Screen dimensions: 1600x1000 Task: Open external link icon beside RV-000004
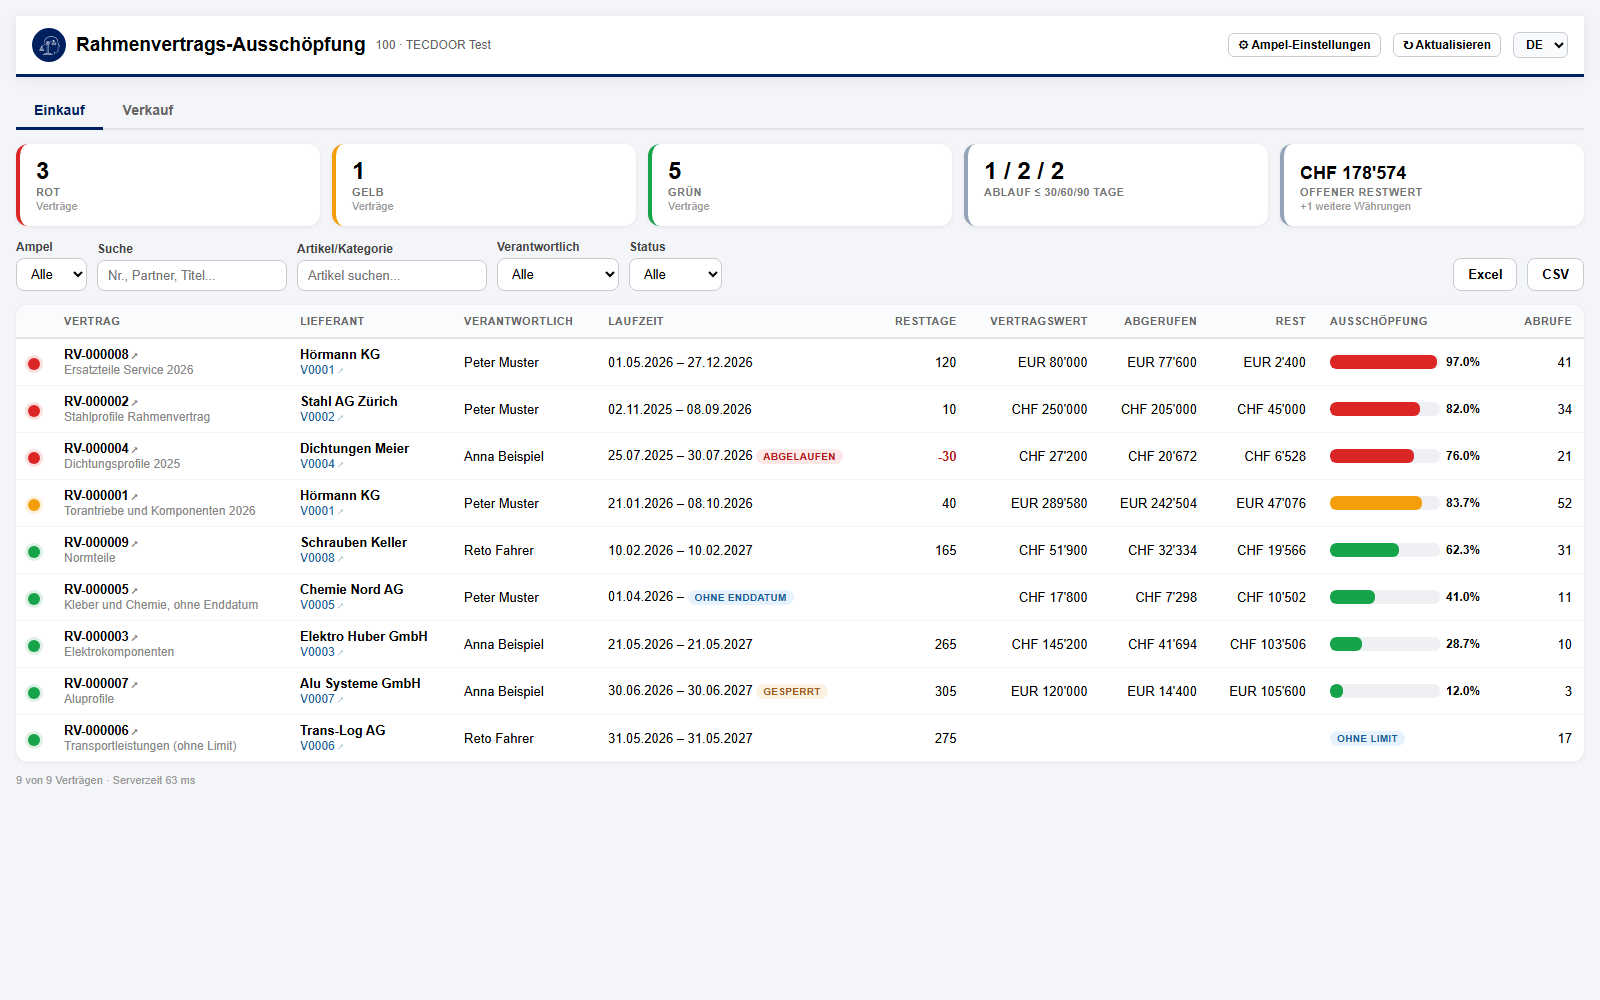(x=135, y=449)
